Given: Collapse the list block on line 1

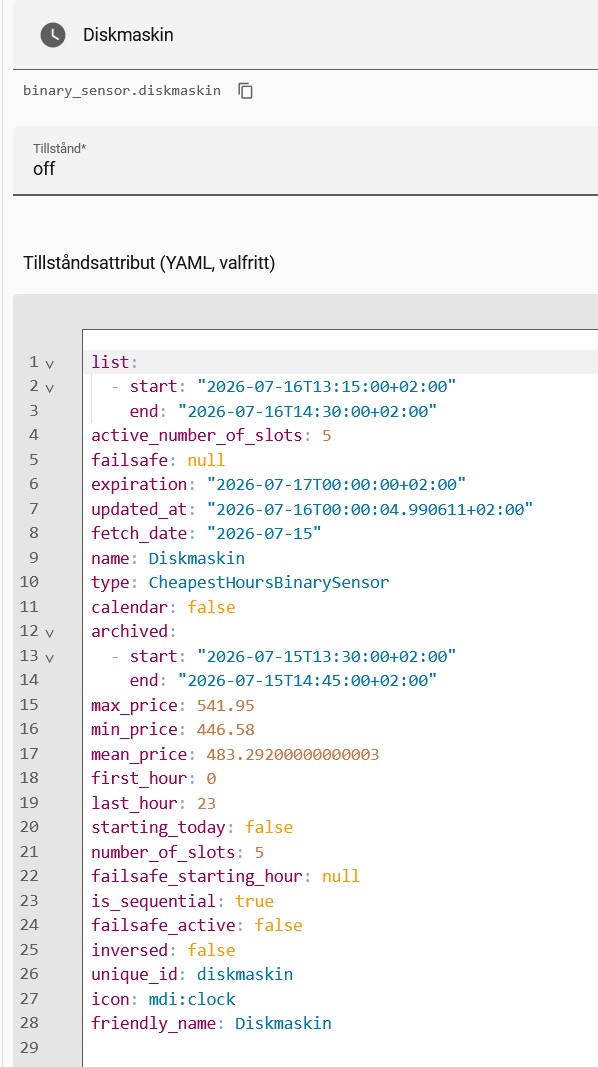Looking at the screenshot, I should (x=50, y=363).
